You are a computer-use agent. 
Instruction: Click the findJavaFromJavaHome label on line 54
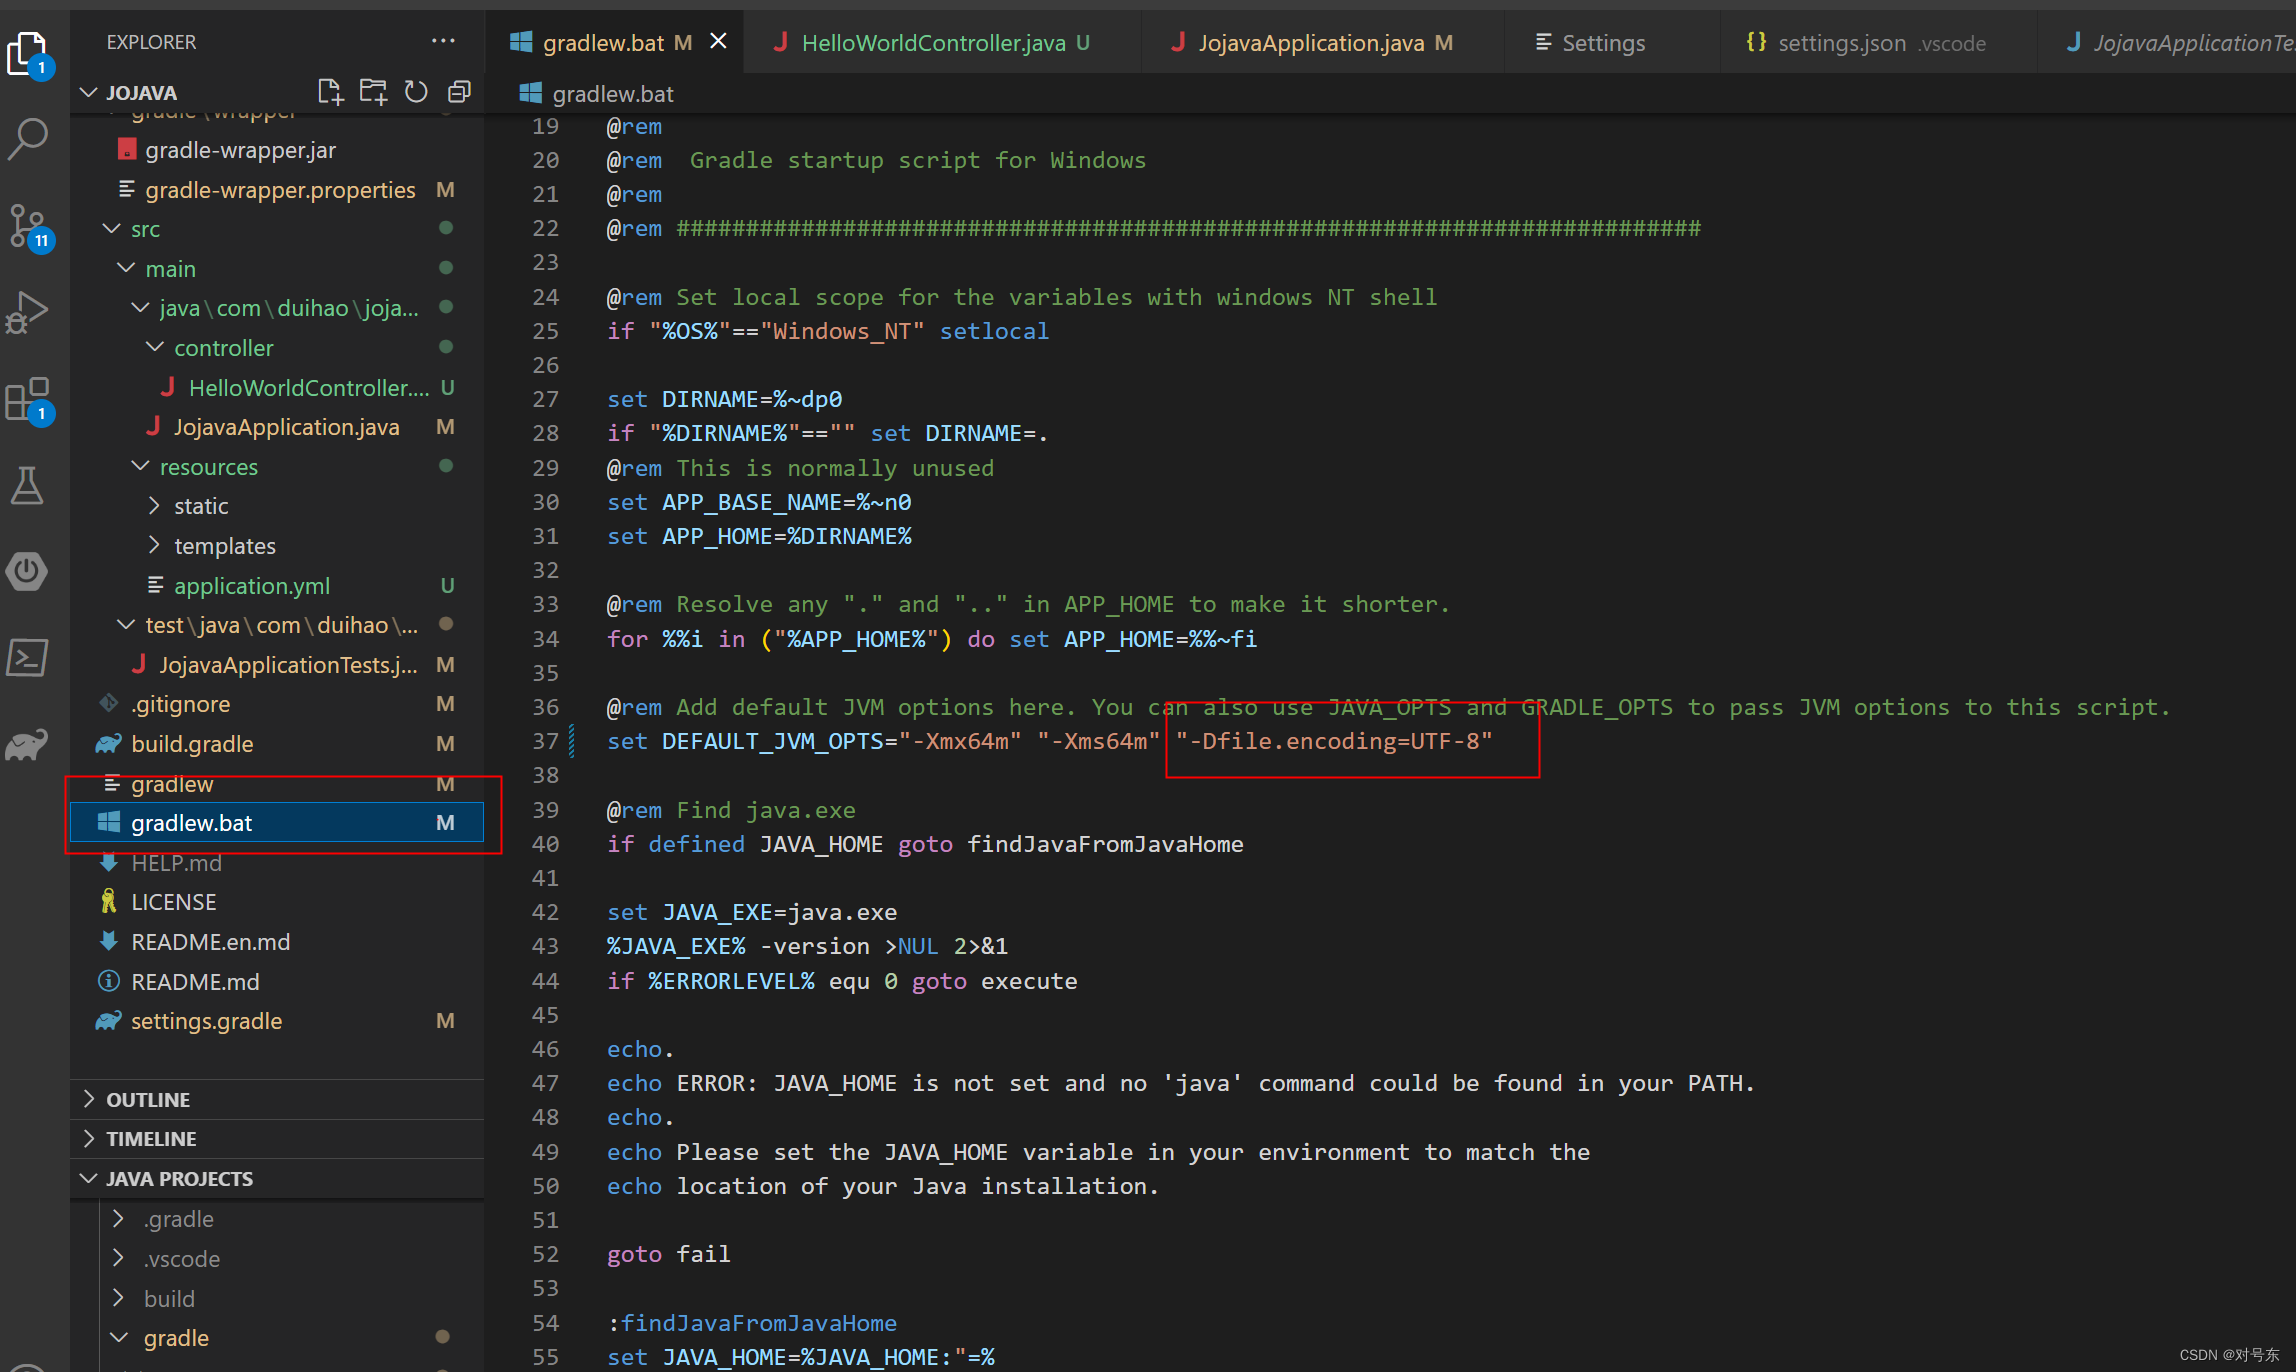pyautogui.click(x=759, y=1323)
